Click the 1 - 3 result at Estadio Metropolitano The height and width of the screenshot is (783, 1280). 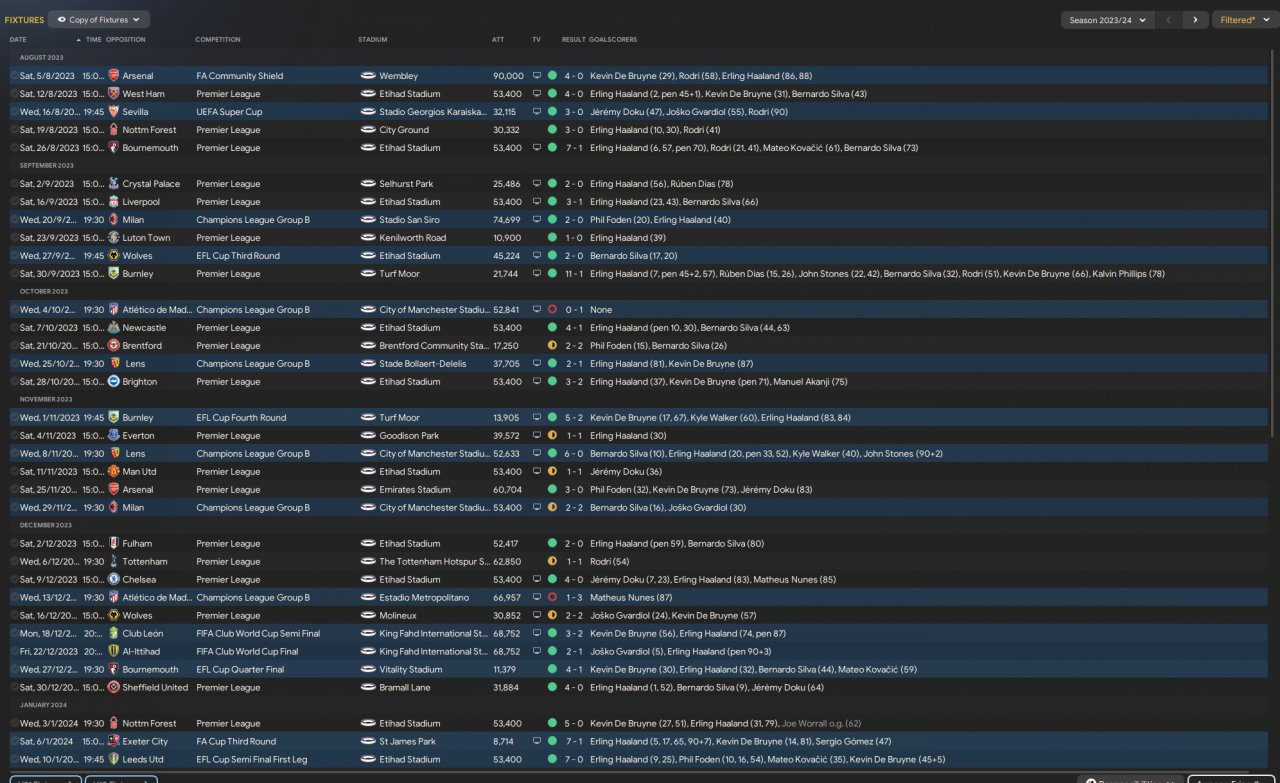573,598
